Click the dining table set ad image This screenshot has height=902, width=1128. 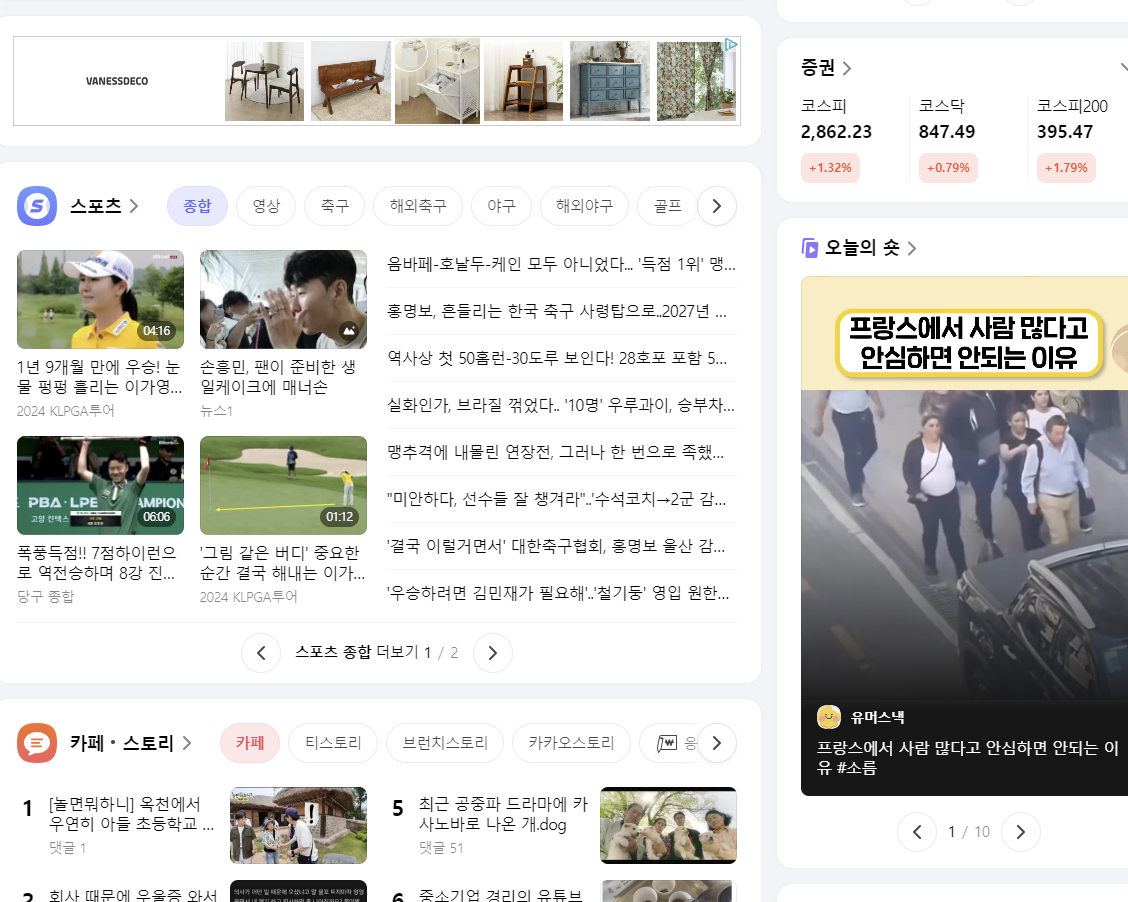point(265,81)
